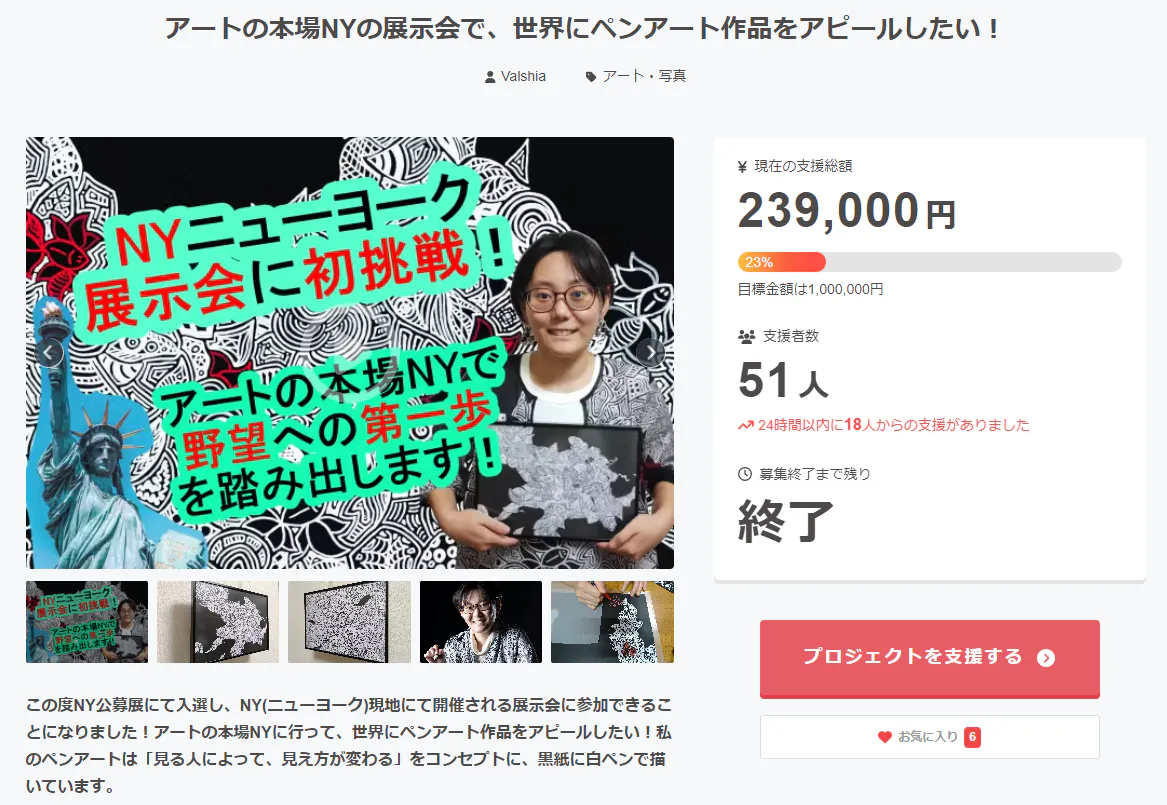Click the heart icon in お気に入り

884,737
